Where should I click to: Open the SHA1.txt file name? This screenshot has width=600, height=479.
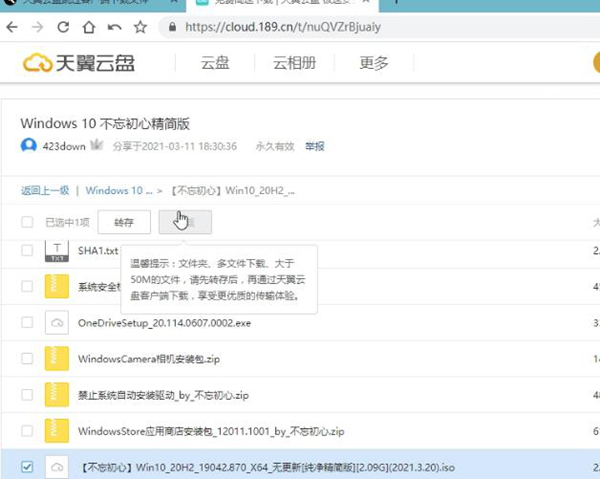[x=98, y=251]
